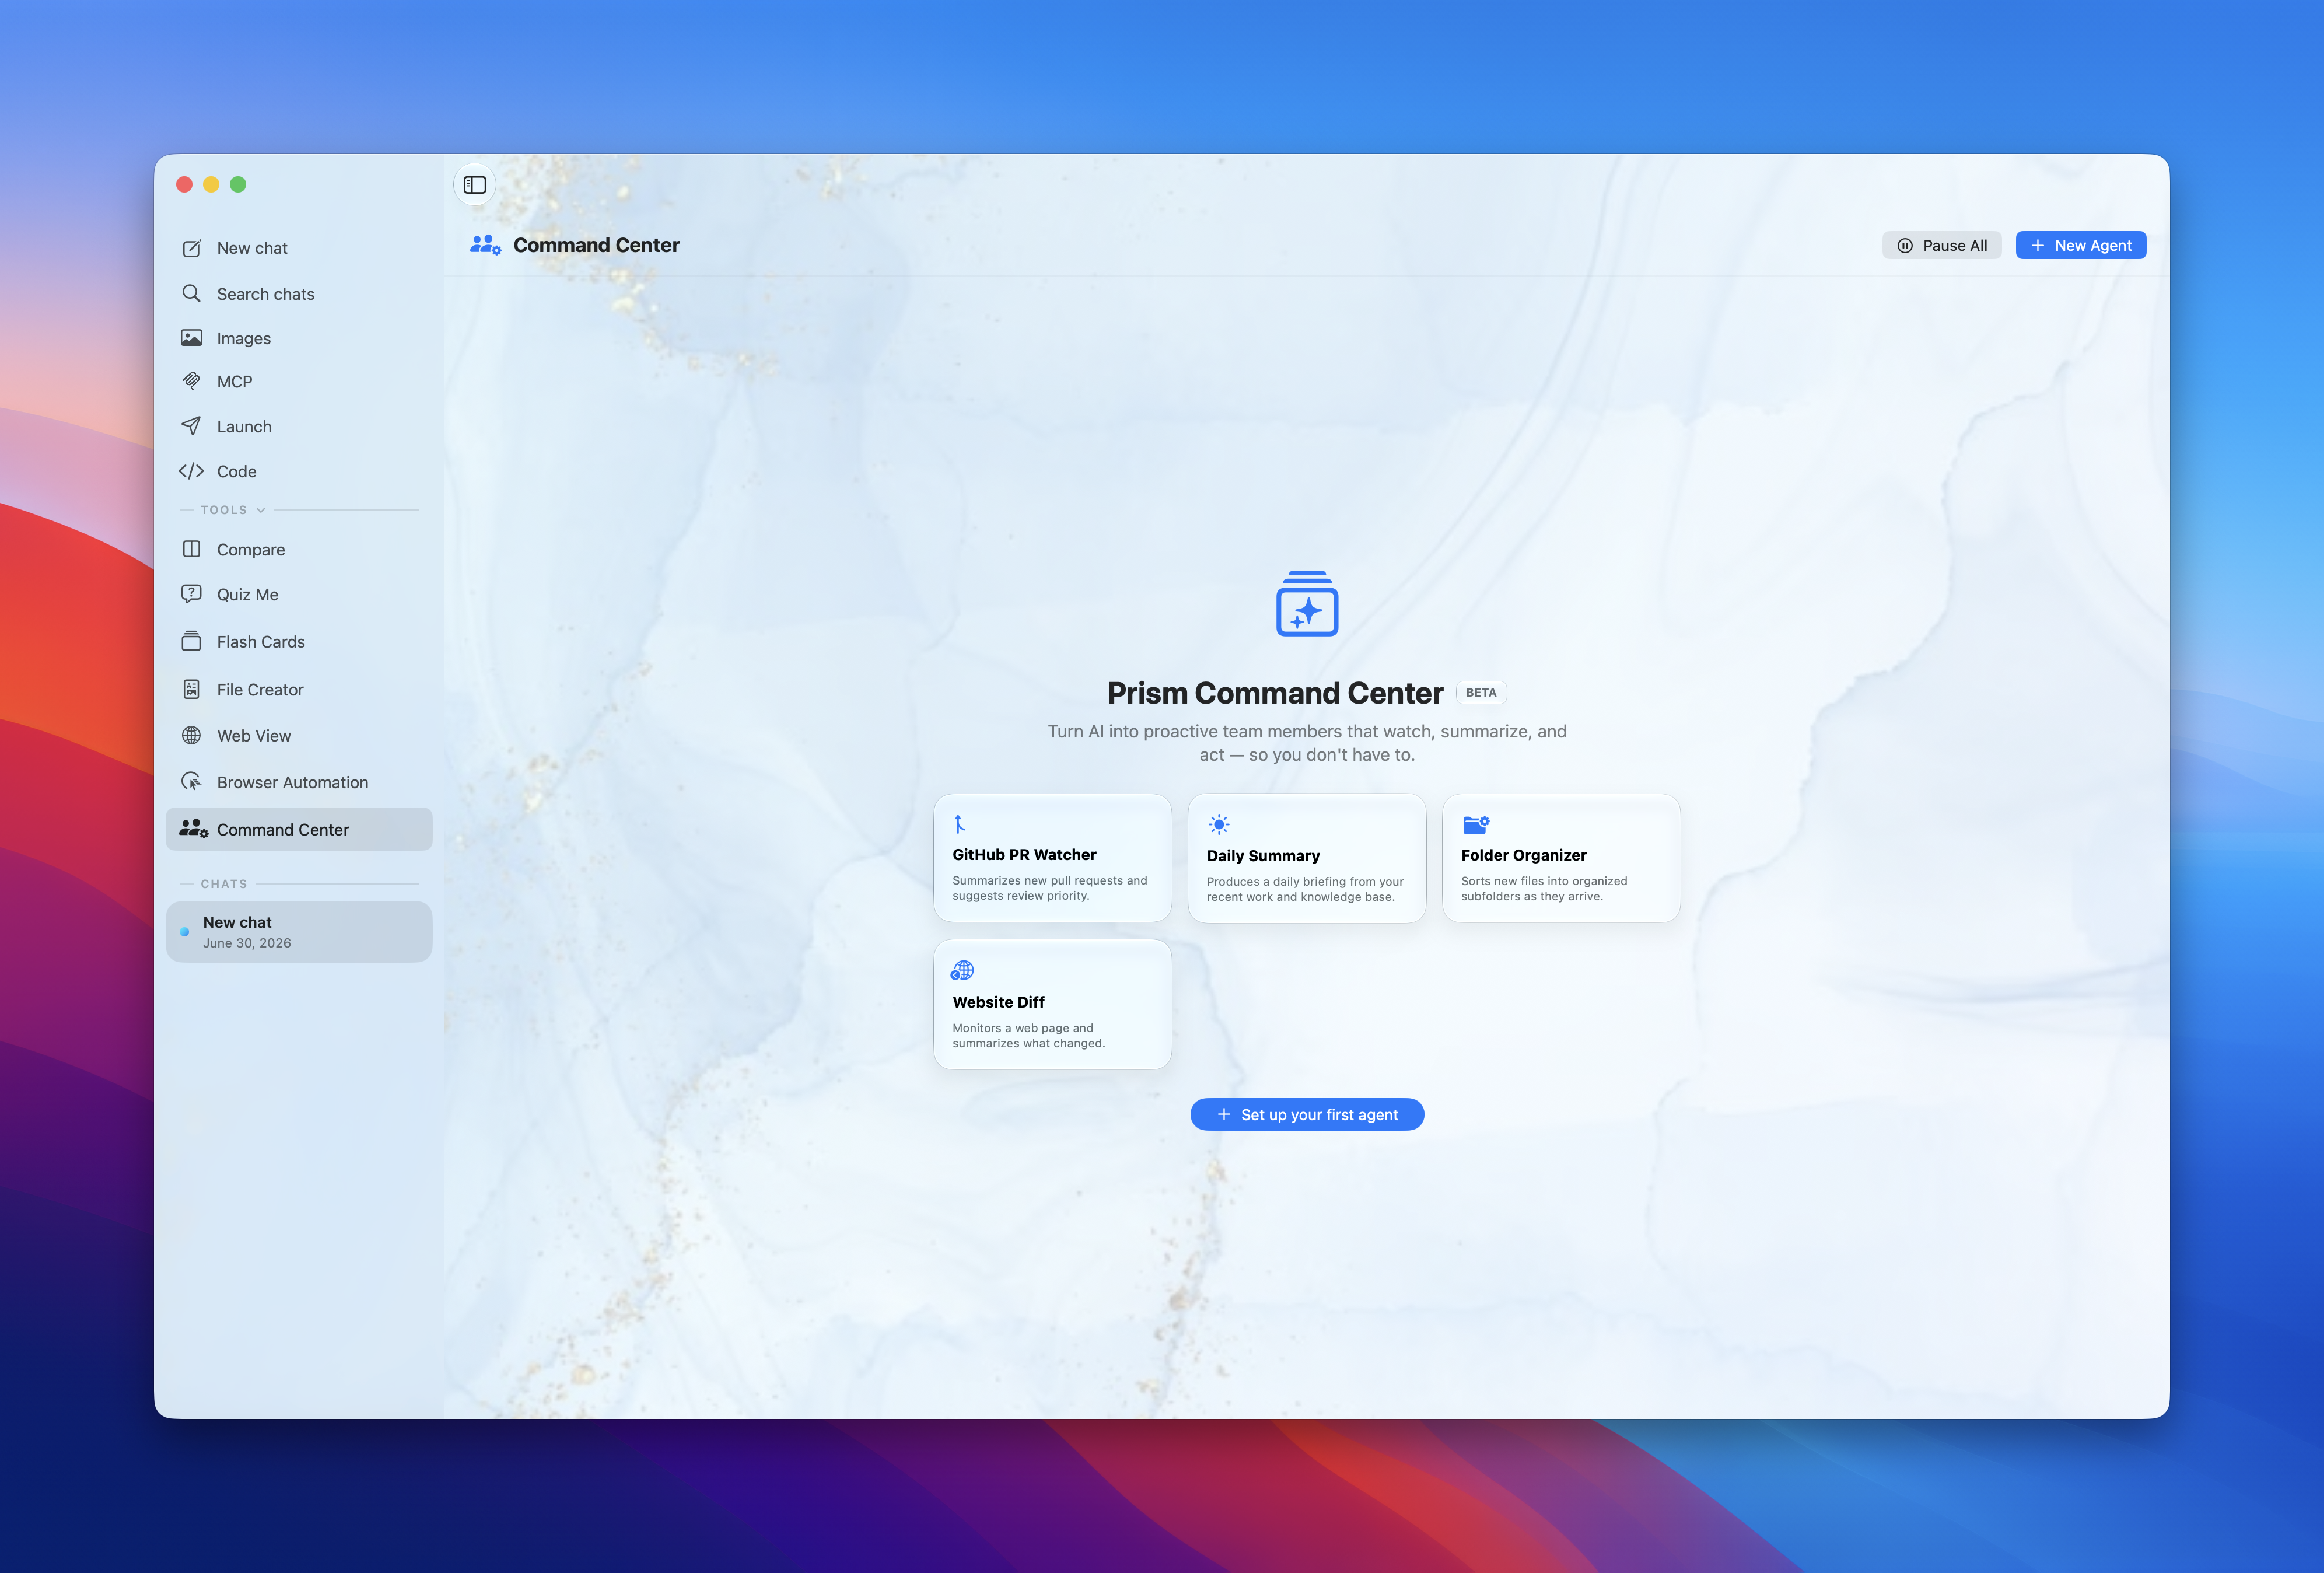Click the green full-screen window button

pos(238,184)
